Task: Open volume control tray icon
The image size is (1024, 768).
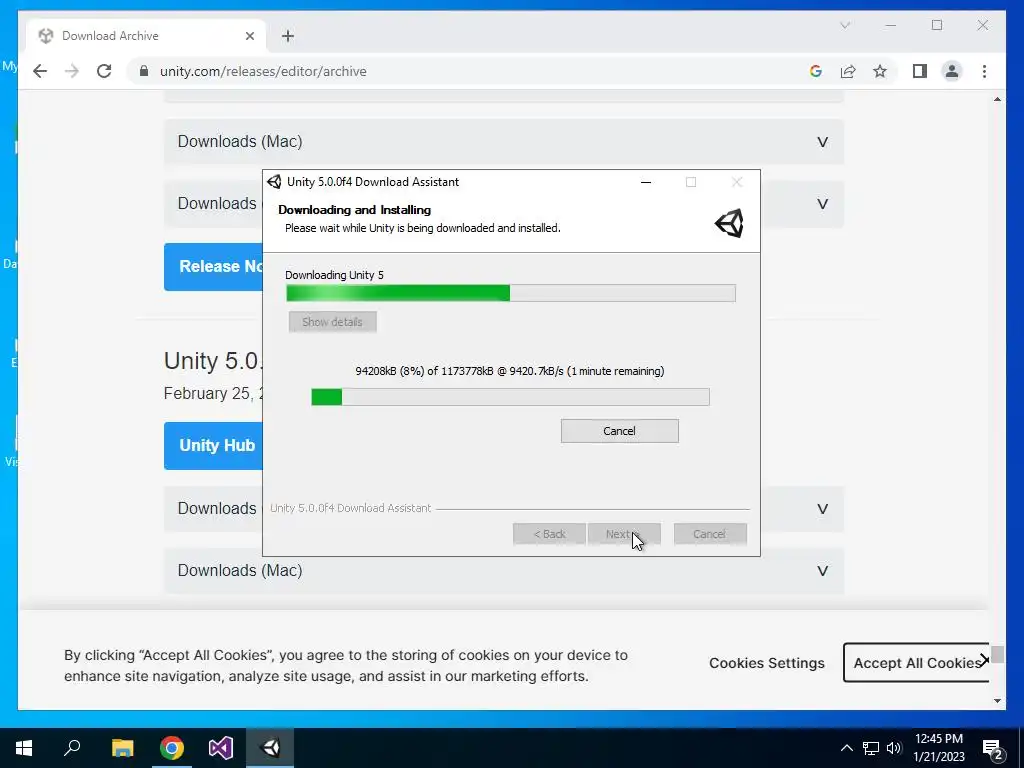Action: 894,748
